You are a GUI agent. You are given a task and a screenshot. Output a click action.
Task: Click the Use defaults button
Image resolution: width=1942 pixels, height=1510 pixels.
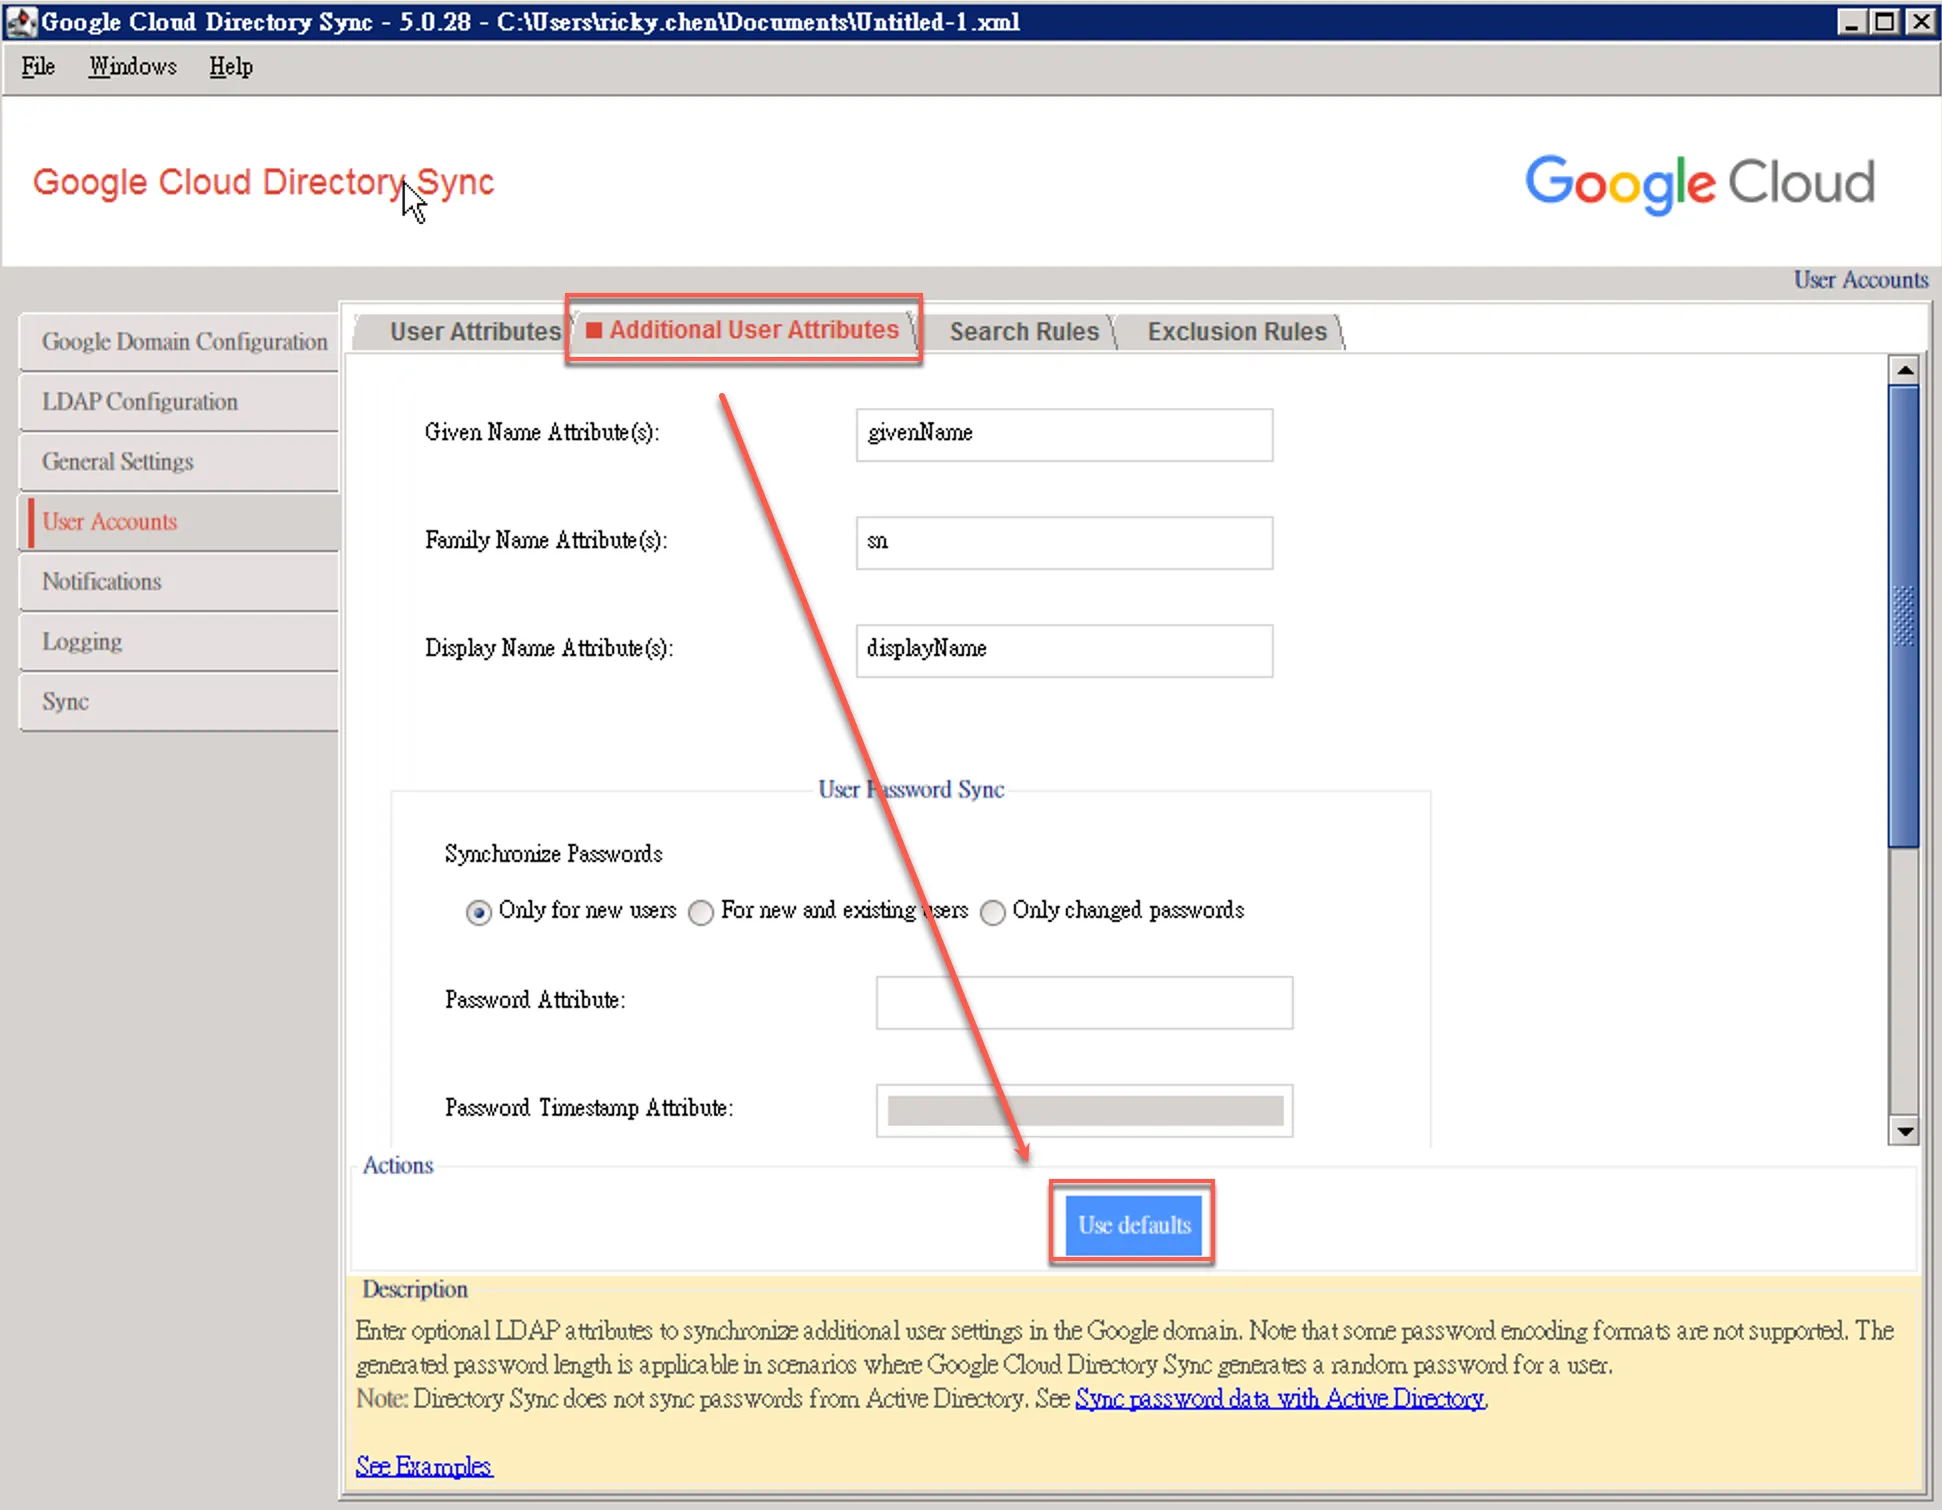coord(1133,1225)
